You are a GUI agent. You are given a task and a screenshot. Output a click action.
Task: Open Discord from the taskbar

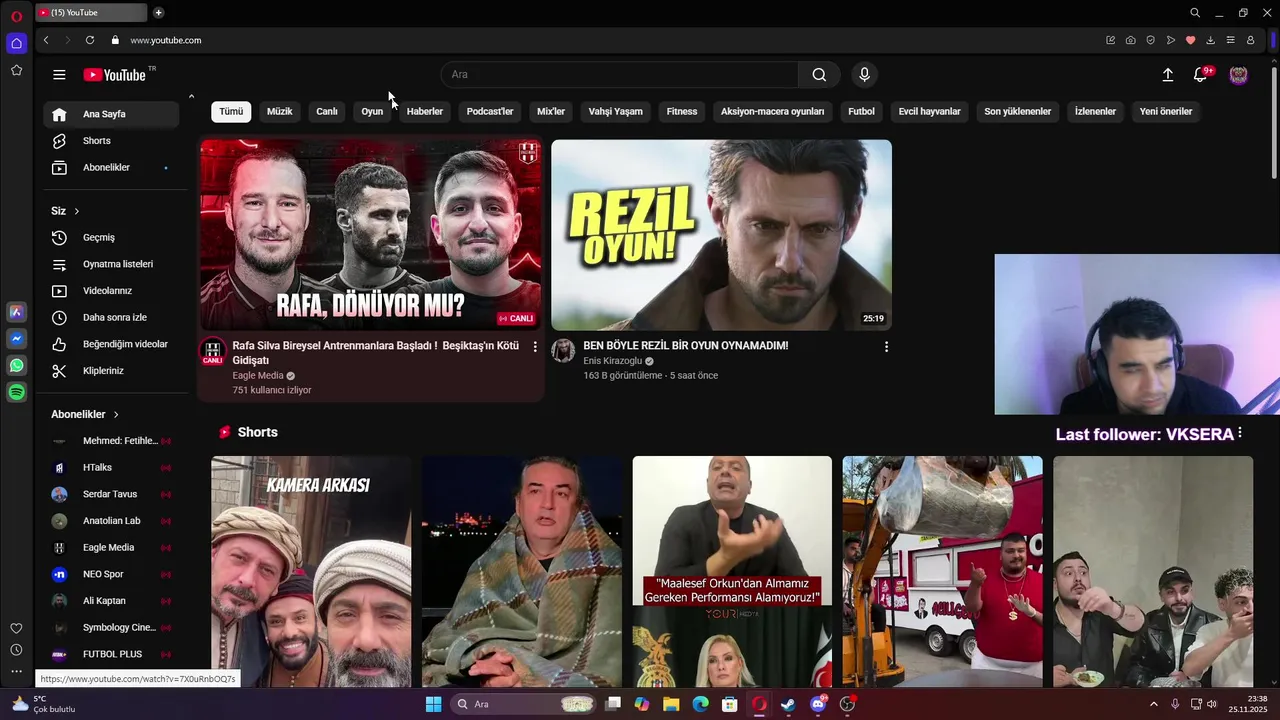(818, 704)
